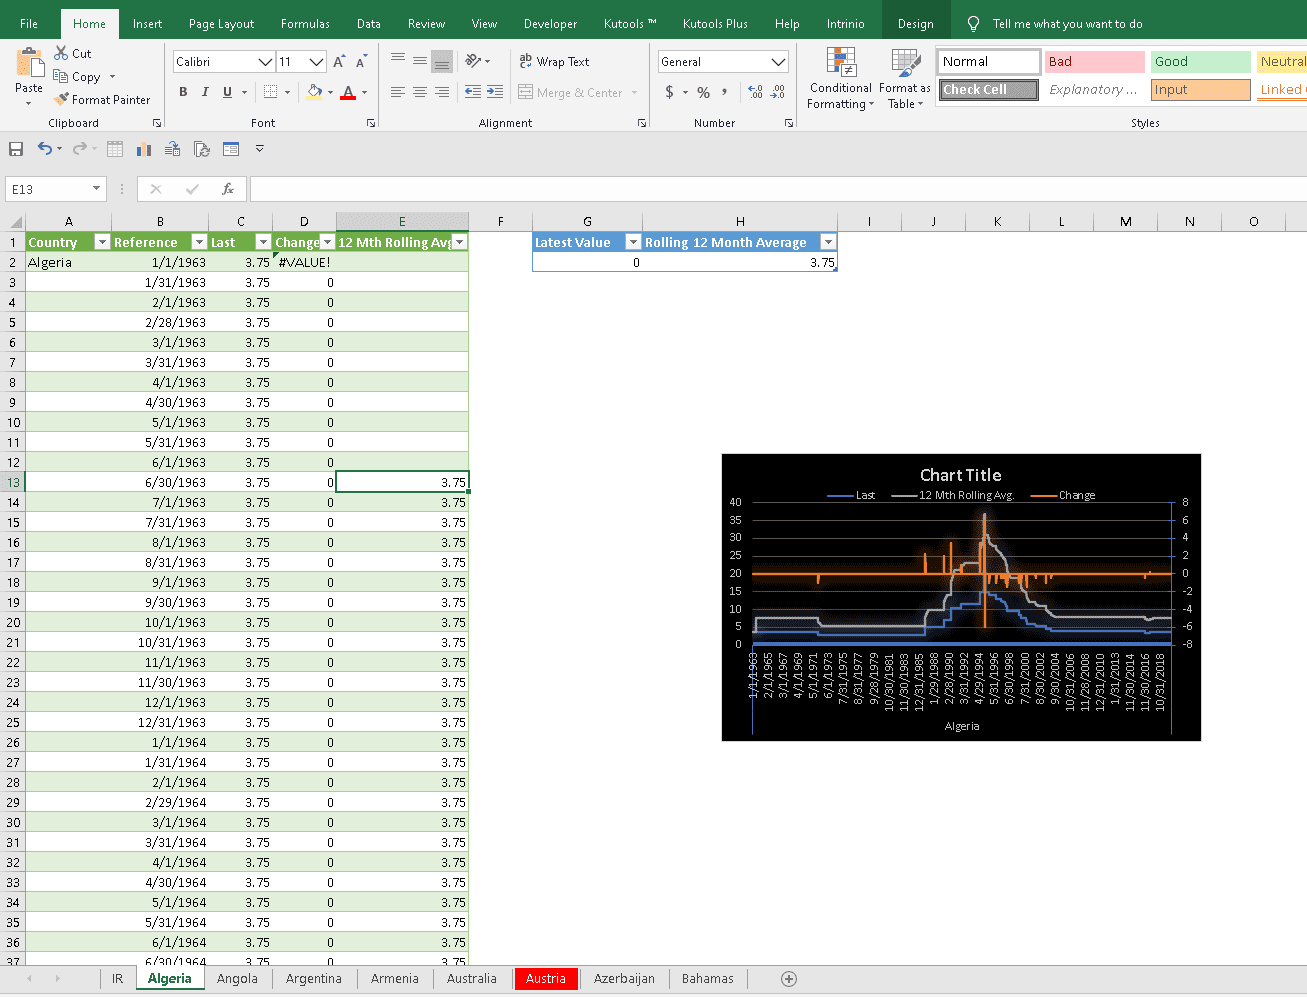Viewport: 1307px width, 997px height.
Task: Open the Formulas ribbon tab
Action: [x=305, y=24]
